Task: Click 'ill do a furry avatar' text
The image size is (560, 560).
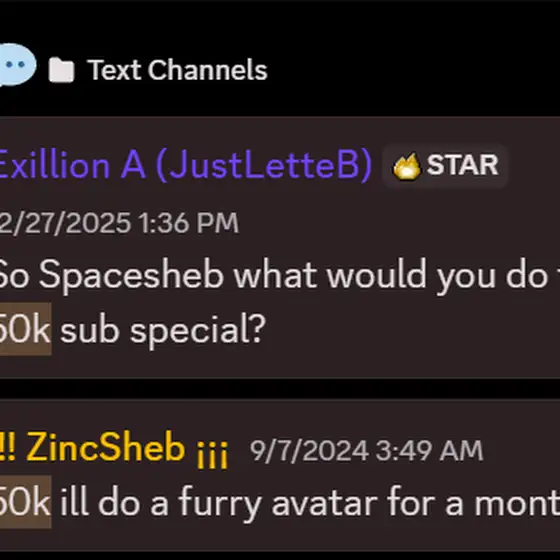Action: (x=218, y=504)
